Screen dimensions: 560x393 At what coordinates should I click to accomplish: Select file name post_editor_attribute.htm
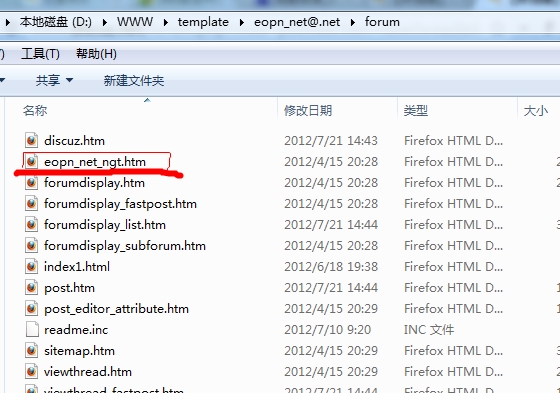(x=116, y=309)
